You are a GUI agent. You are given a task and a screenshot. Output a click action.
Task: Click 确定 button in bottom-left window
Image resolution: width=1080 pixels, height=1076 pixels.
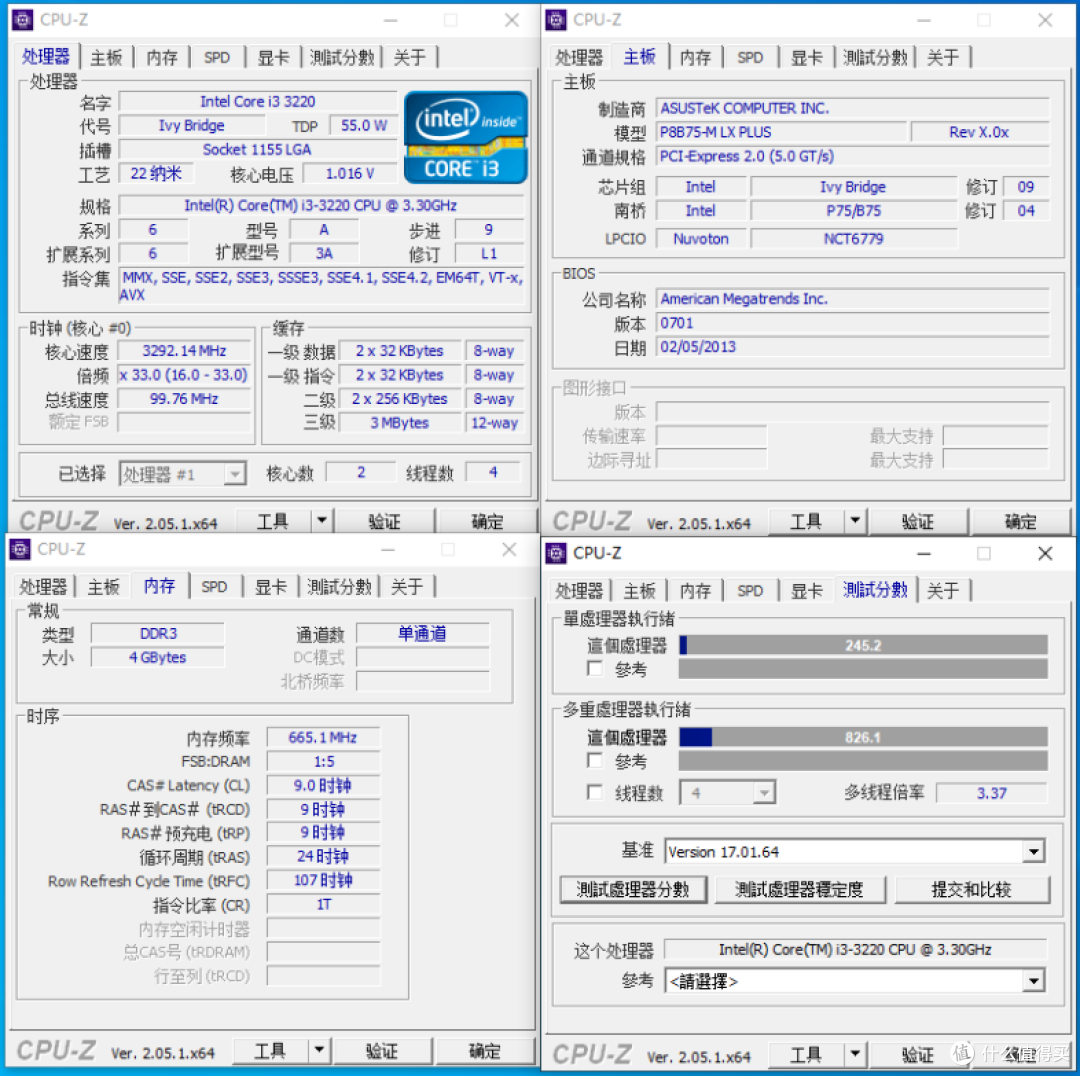485,1051
